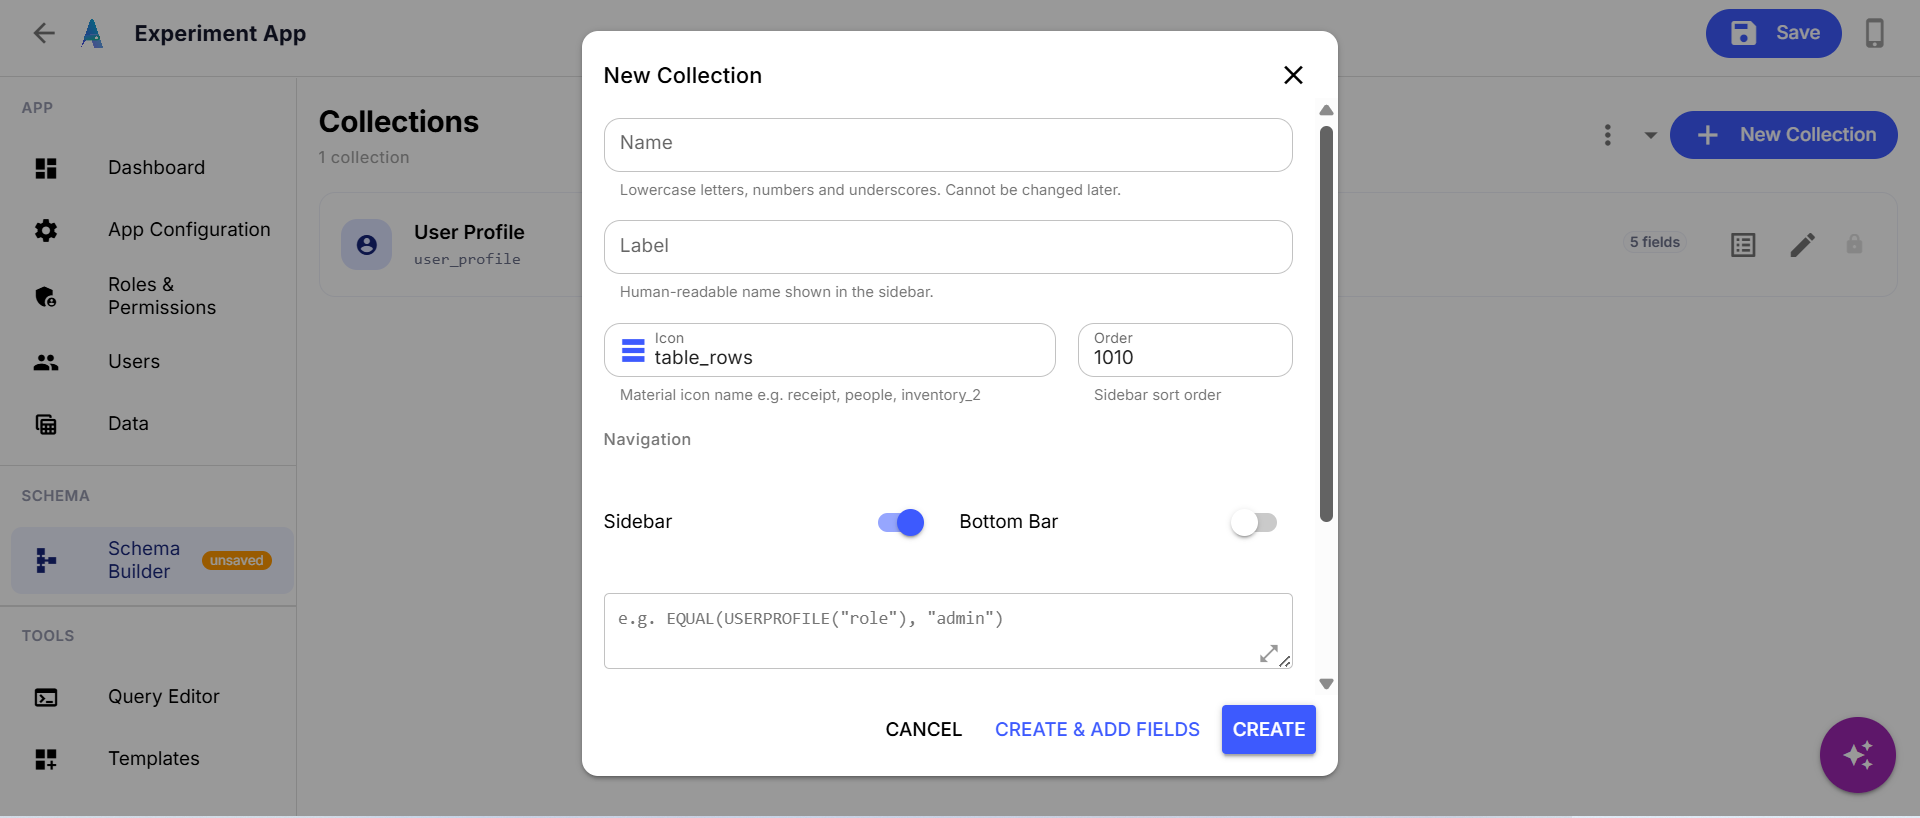Close the New Collection dialog

pos(1293,75)
